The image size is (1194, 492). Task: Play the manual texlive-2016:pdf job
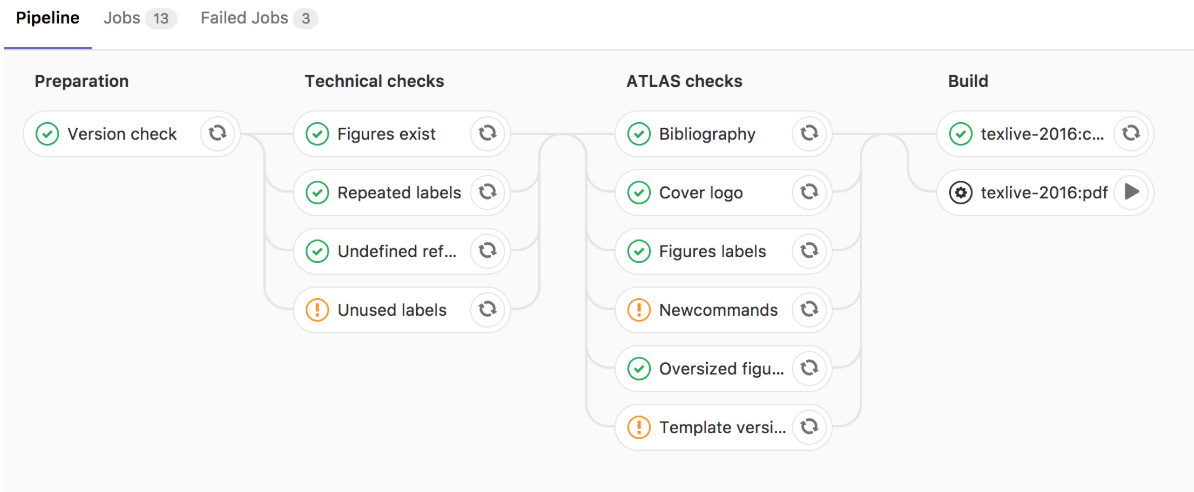(1132, 193)
